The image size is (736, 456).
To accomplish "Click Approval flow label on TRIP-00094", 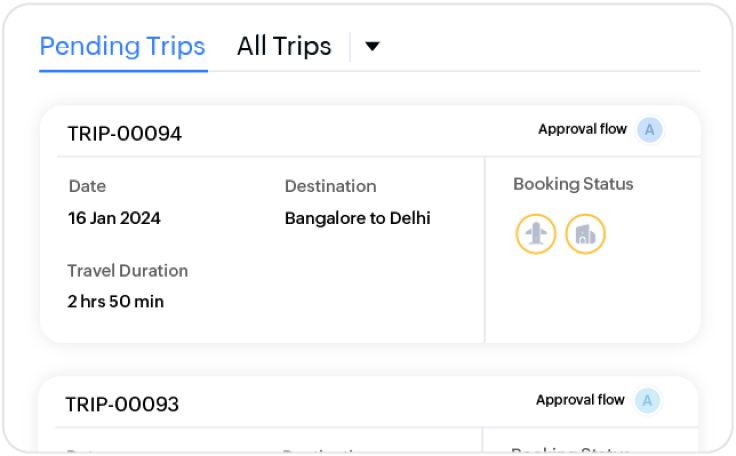I will (582, 129).
